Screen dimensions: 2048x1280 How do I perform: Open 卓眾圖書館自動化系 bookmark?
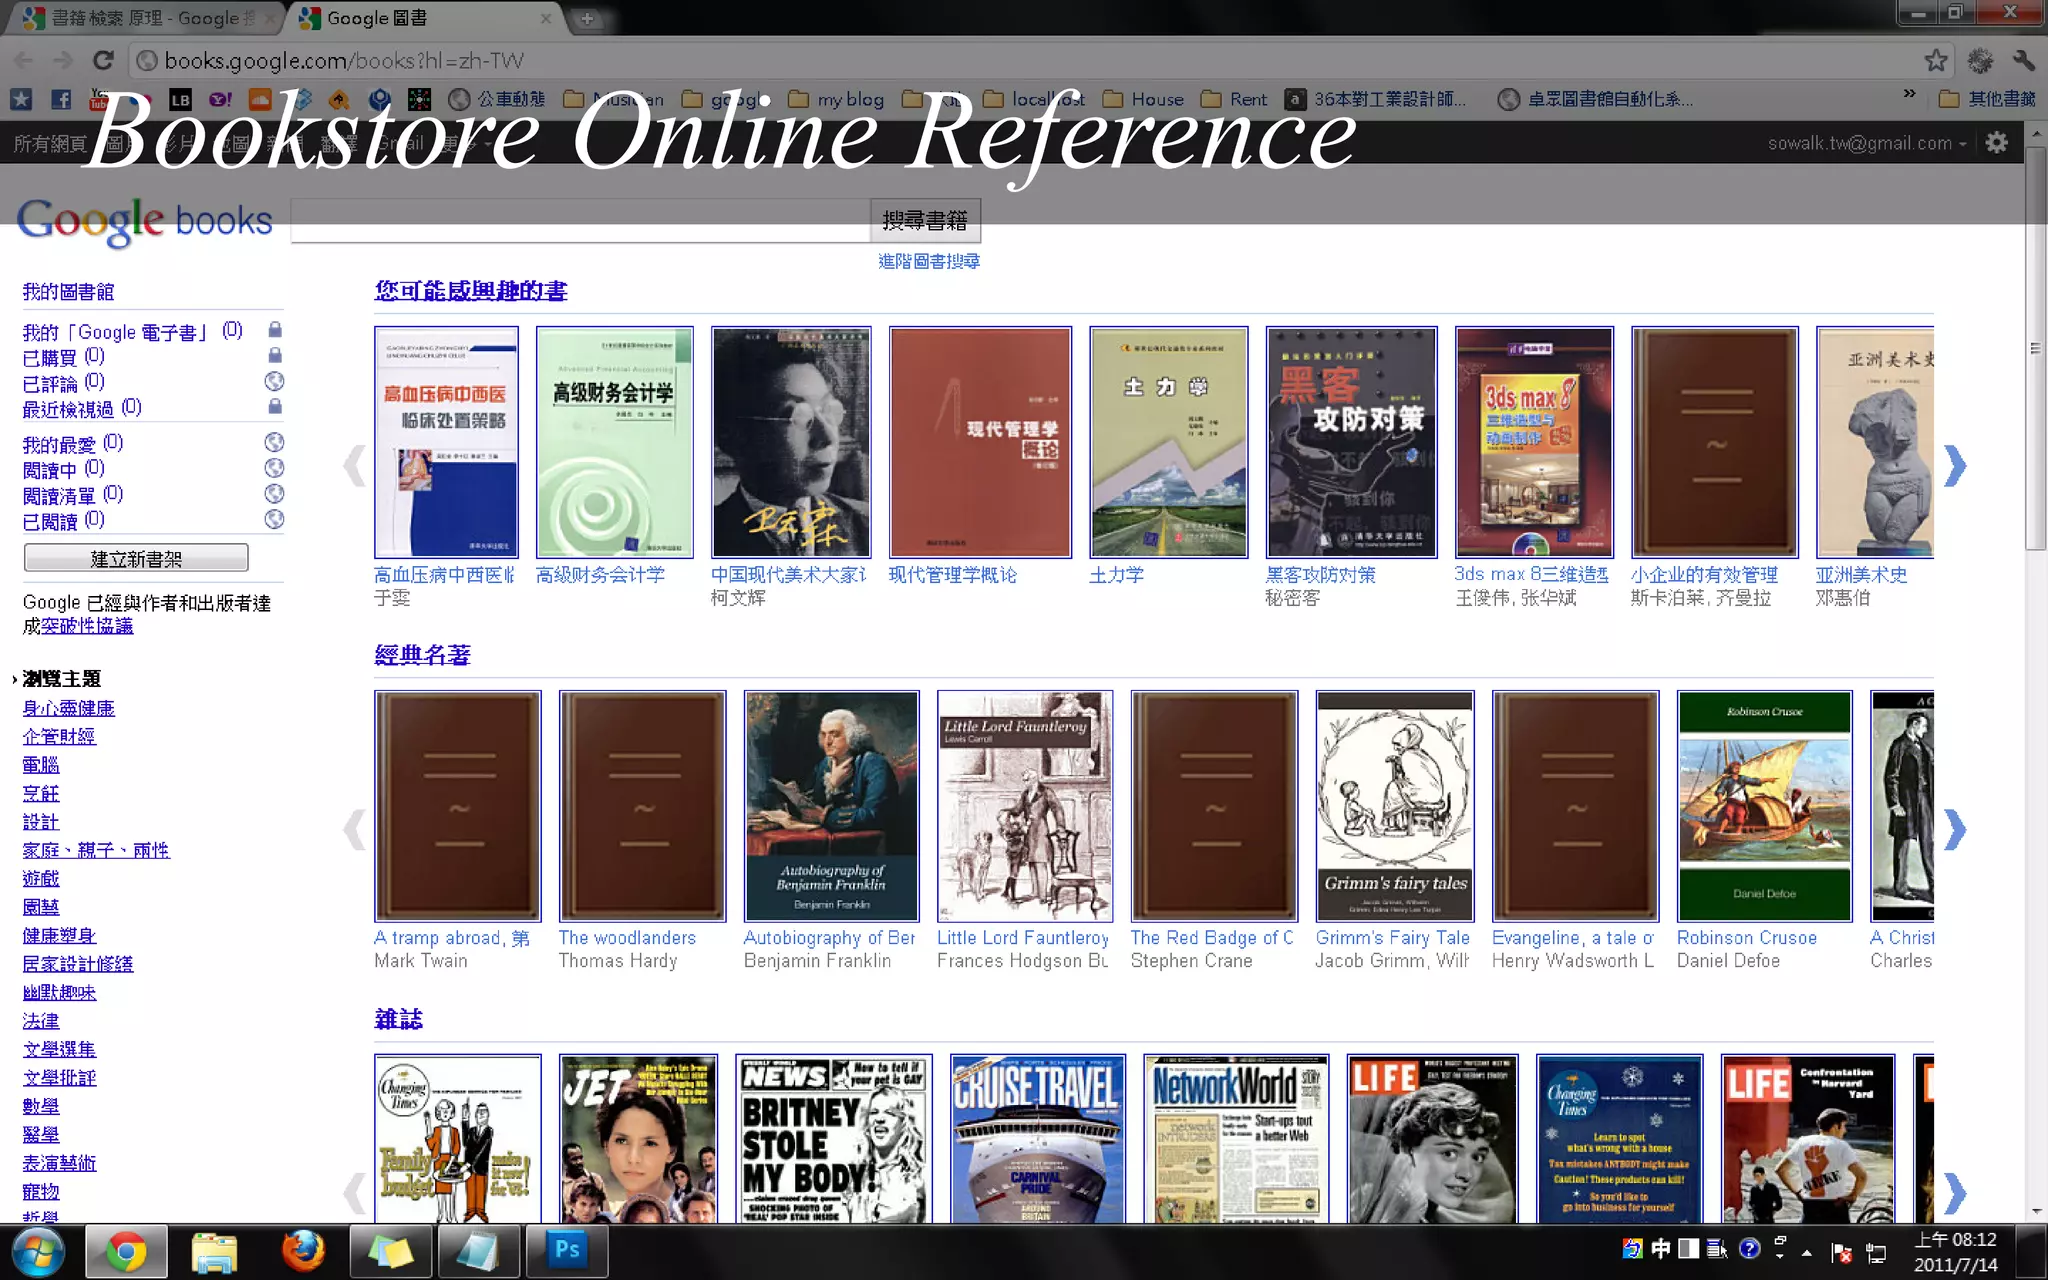[x=1596, y=99]
